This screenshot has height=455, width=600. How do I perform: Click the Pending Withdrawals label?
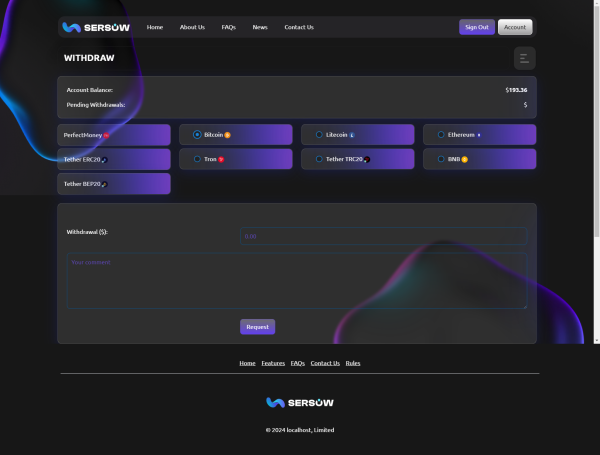pos(96,105)
